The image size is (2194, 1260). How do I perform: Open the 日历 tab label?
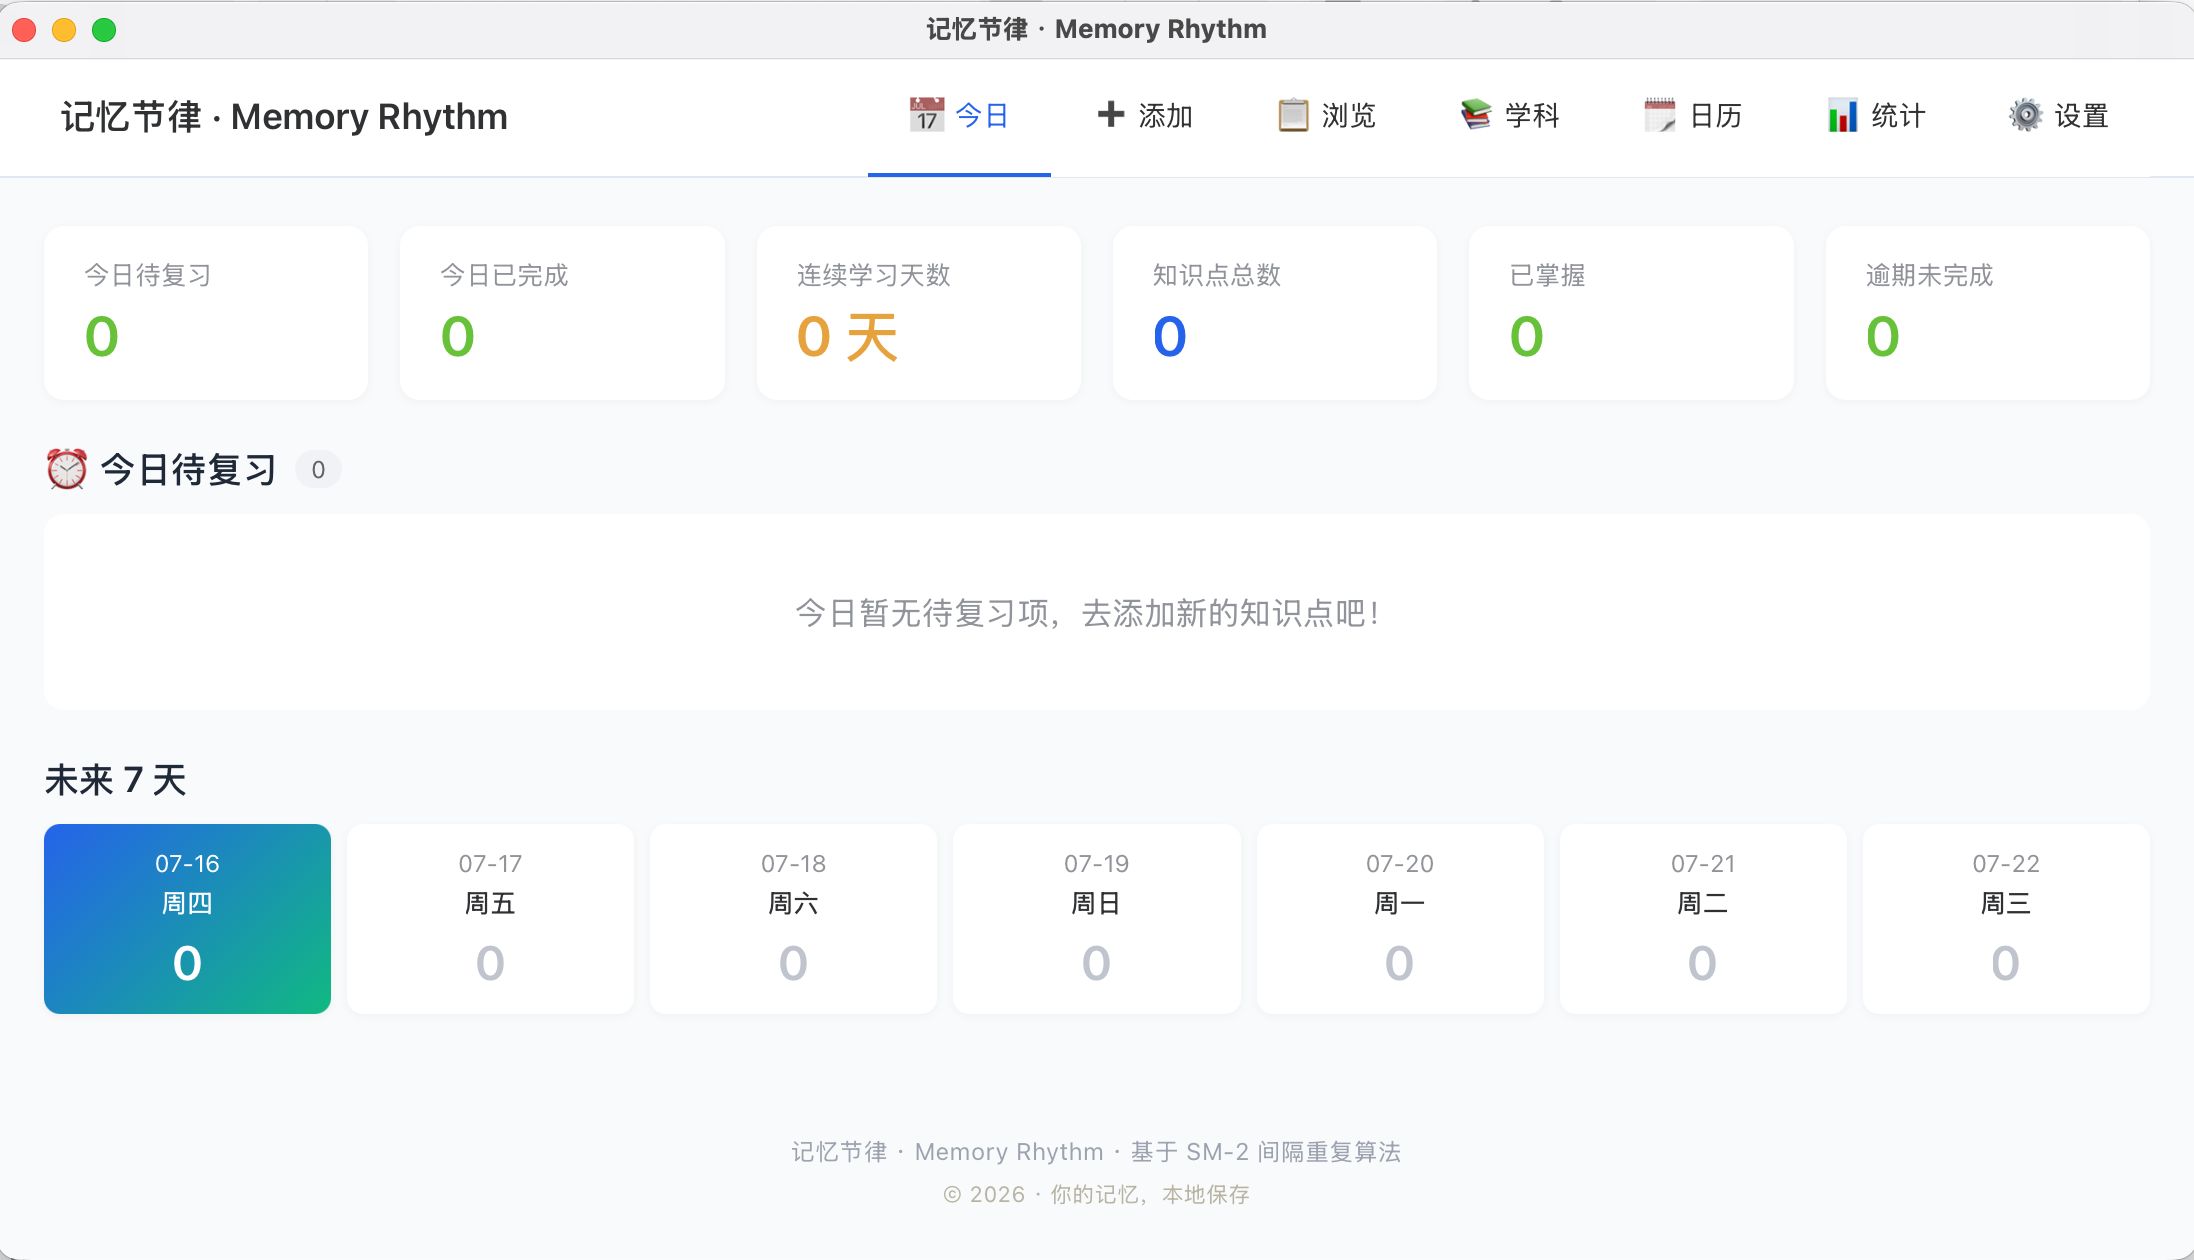1716,116
